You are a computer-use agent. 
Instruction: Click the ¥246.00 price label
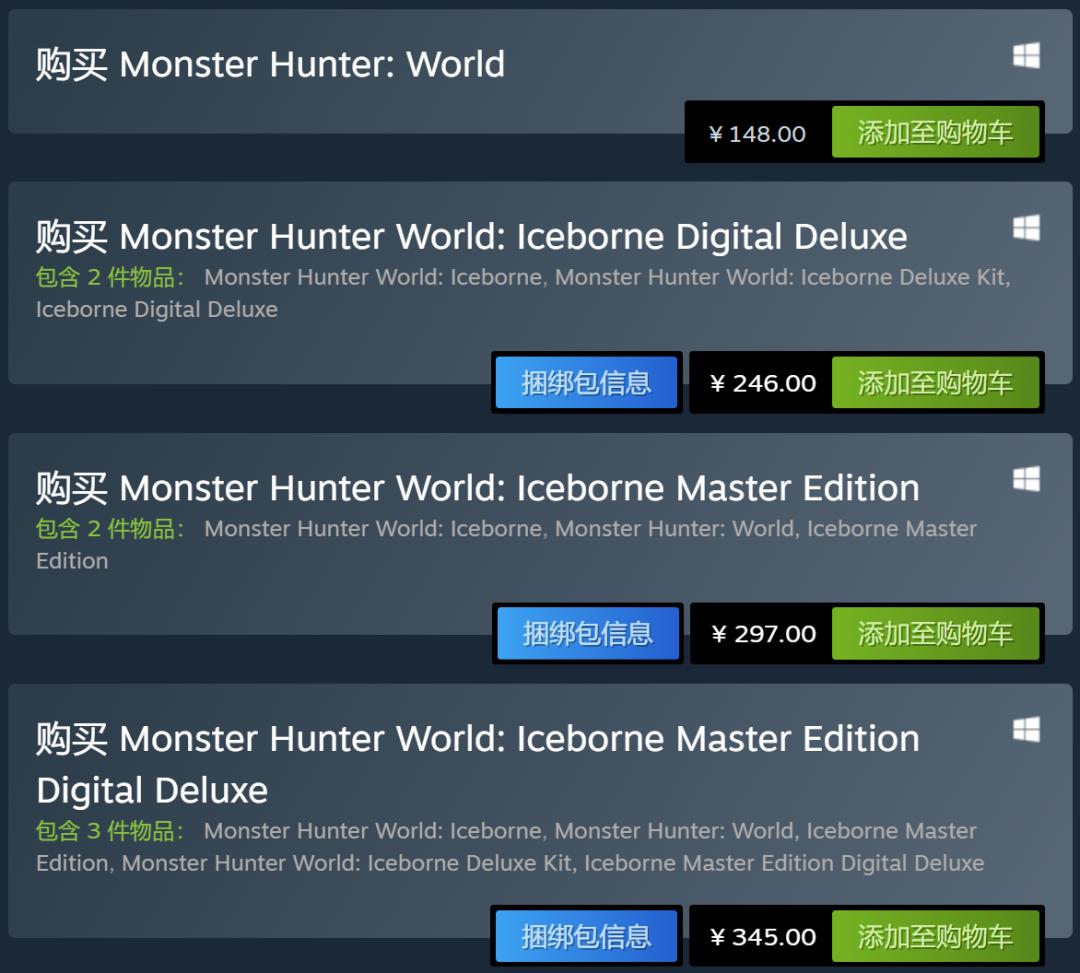click(762, 383)
